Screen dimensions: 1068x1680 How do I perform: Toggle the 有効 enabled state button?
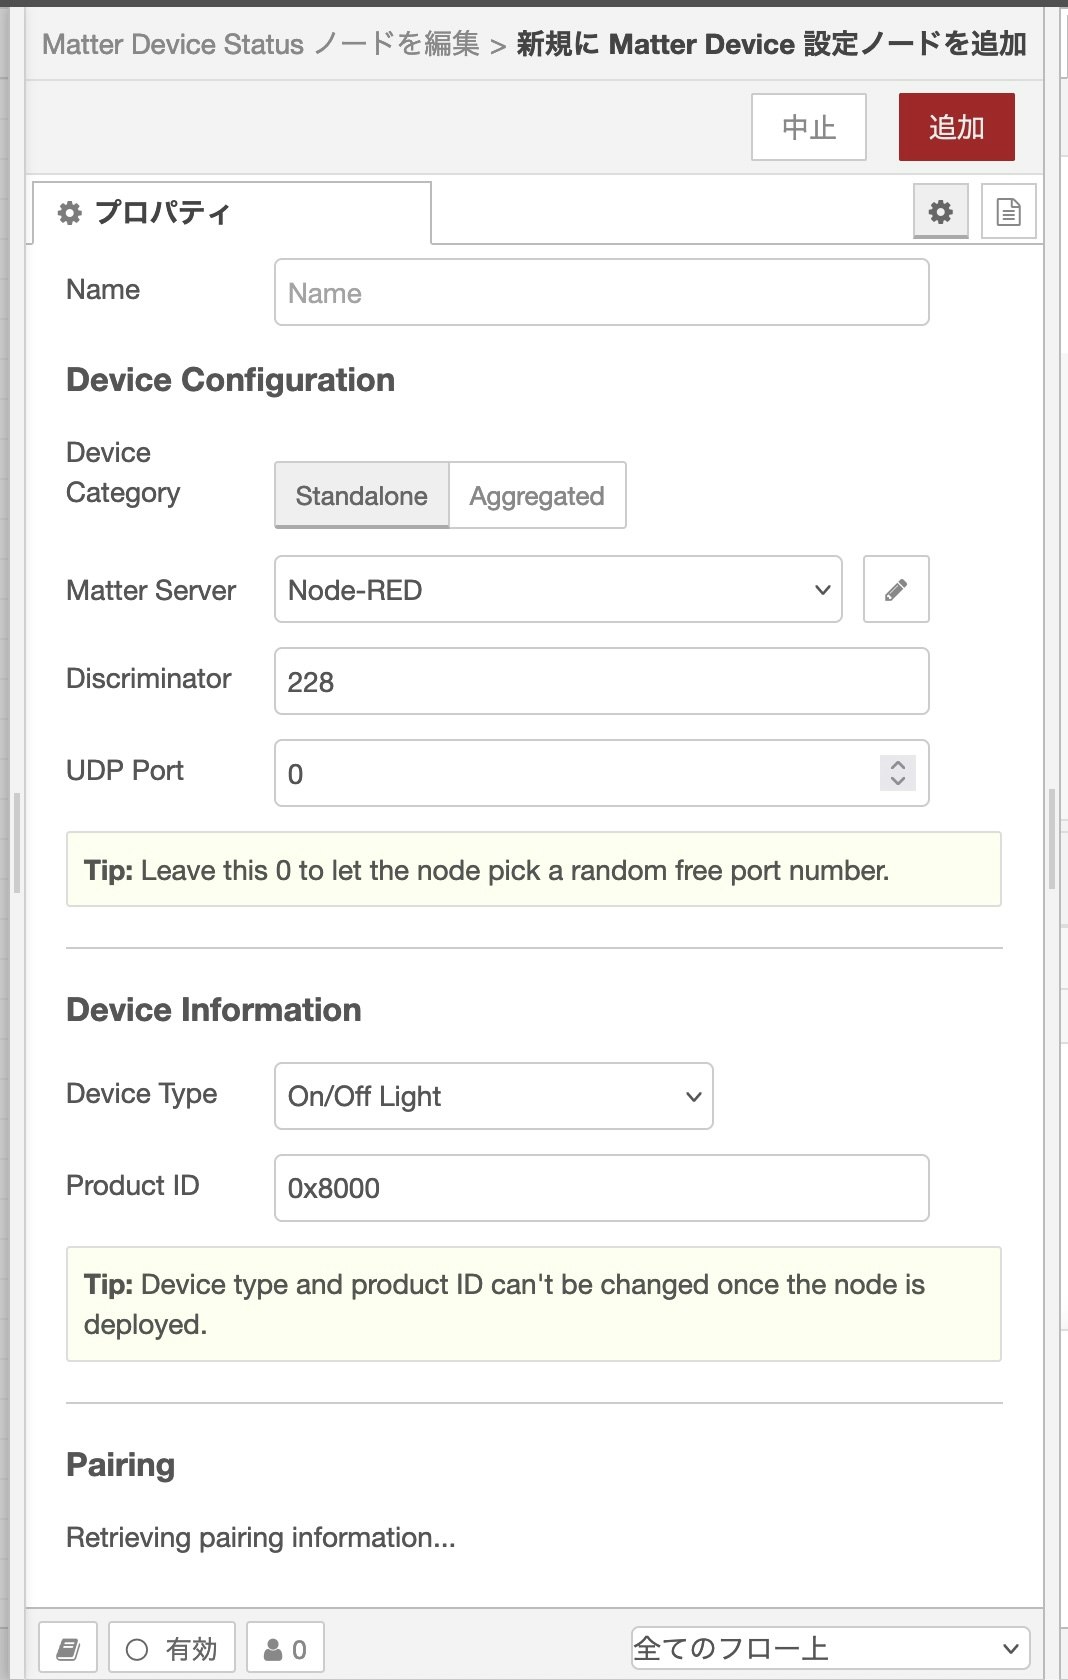[172, 1648]
